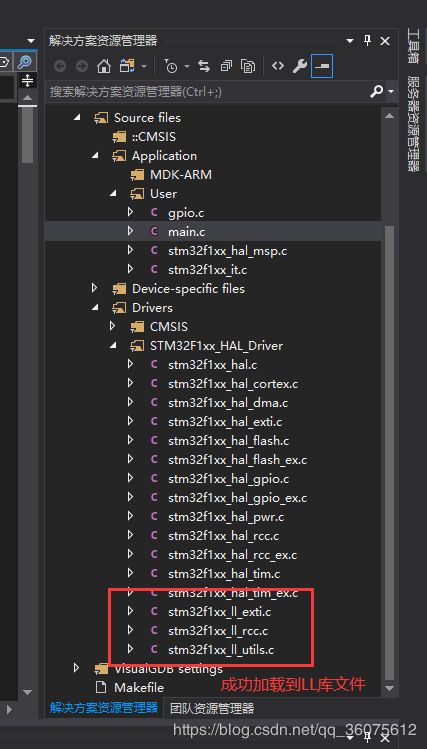This screenshot has height=749, width=427.
Task: Click the Application folder icon
Action: (119, 156)
